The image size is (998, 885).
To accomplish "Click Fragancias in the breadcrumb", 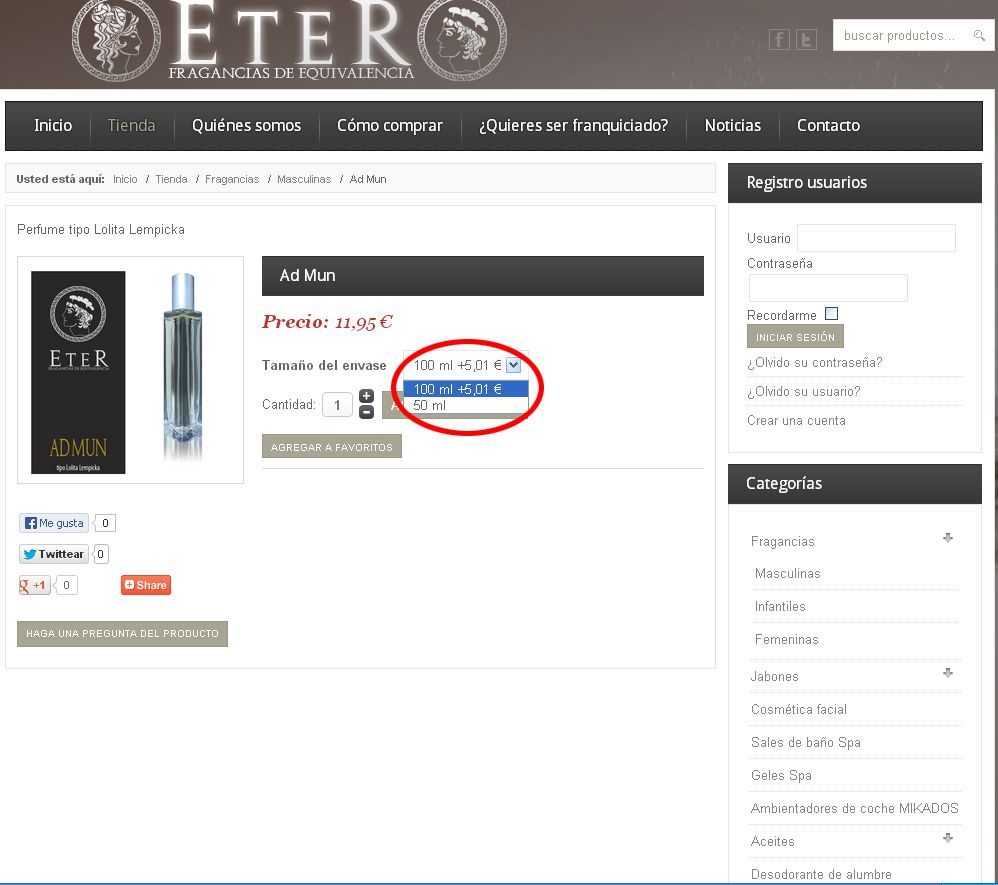I will pyautogui.click(x=232, y=180).
